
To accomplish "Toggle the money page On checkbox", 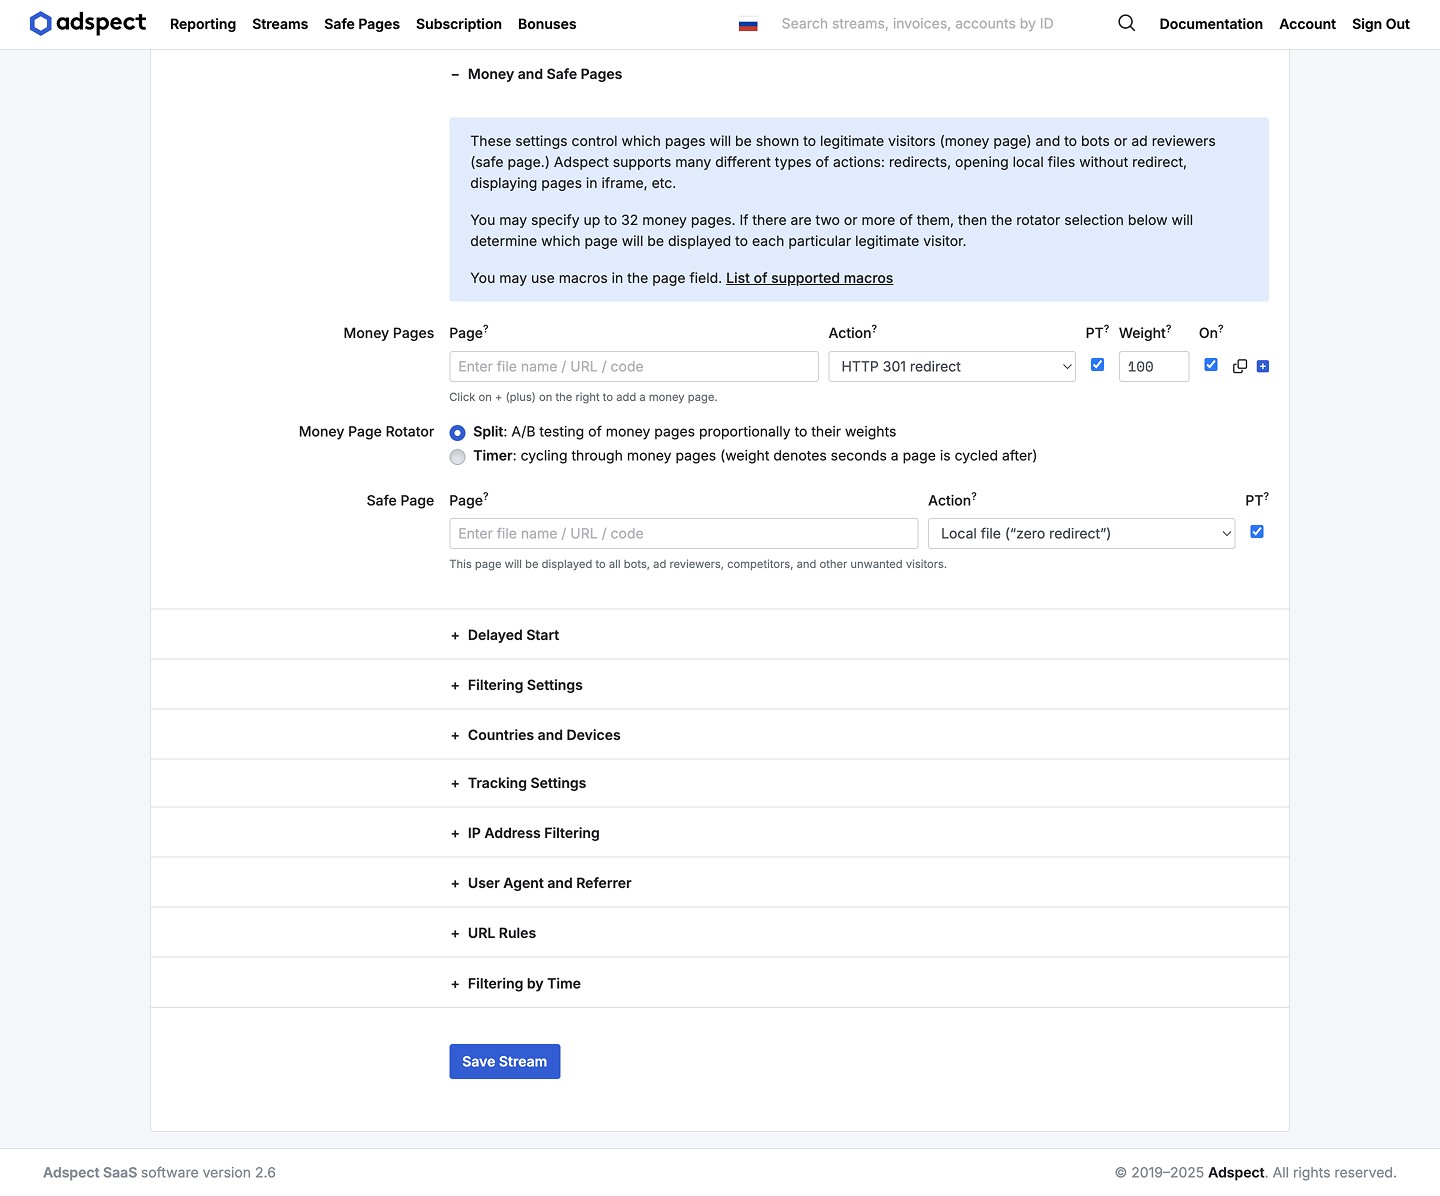I will coord(1211,365).
